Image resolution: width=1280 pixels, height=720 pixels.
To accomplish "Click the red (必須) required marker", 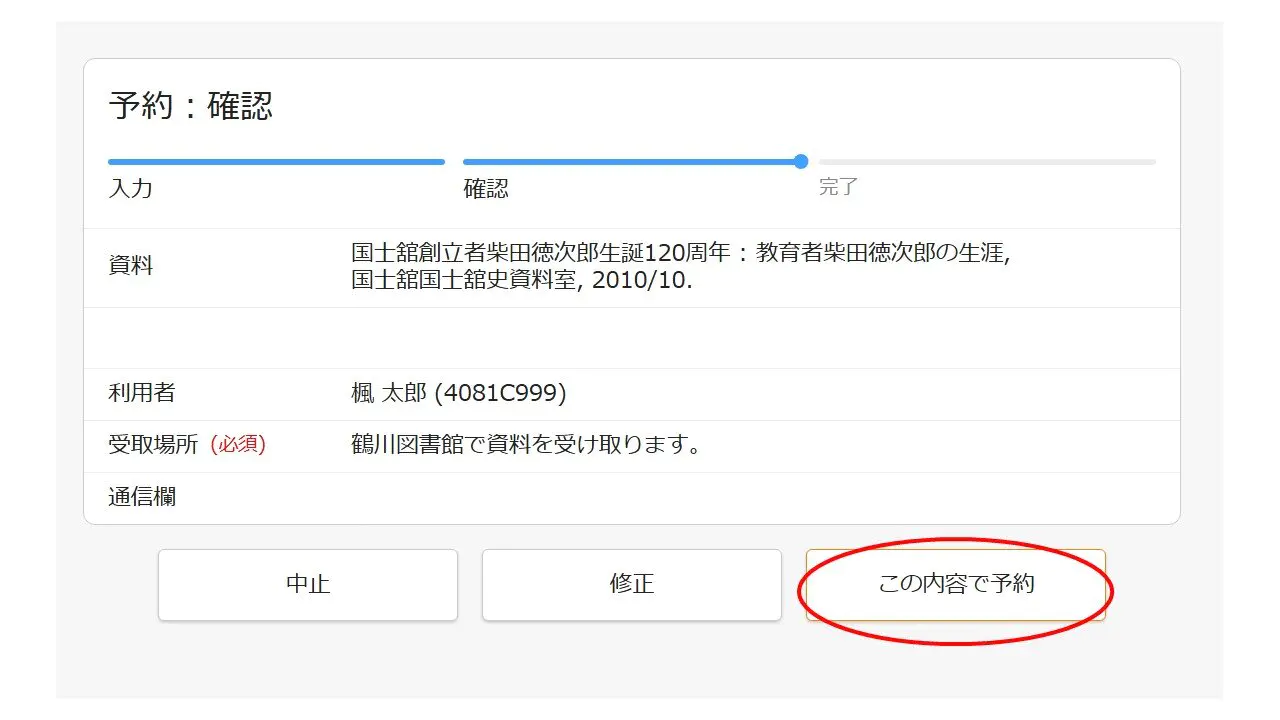I will pyautogui.click(x=238, y=445).
